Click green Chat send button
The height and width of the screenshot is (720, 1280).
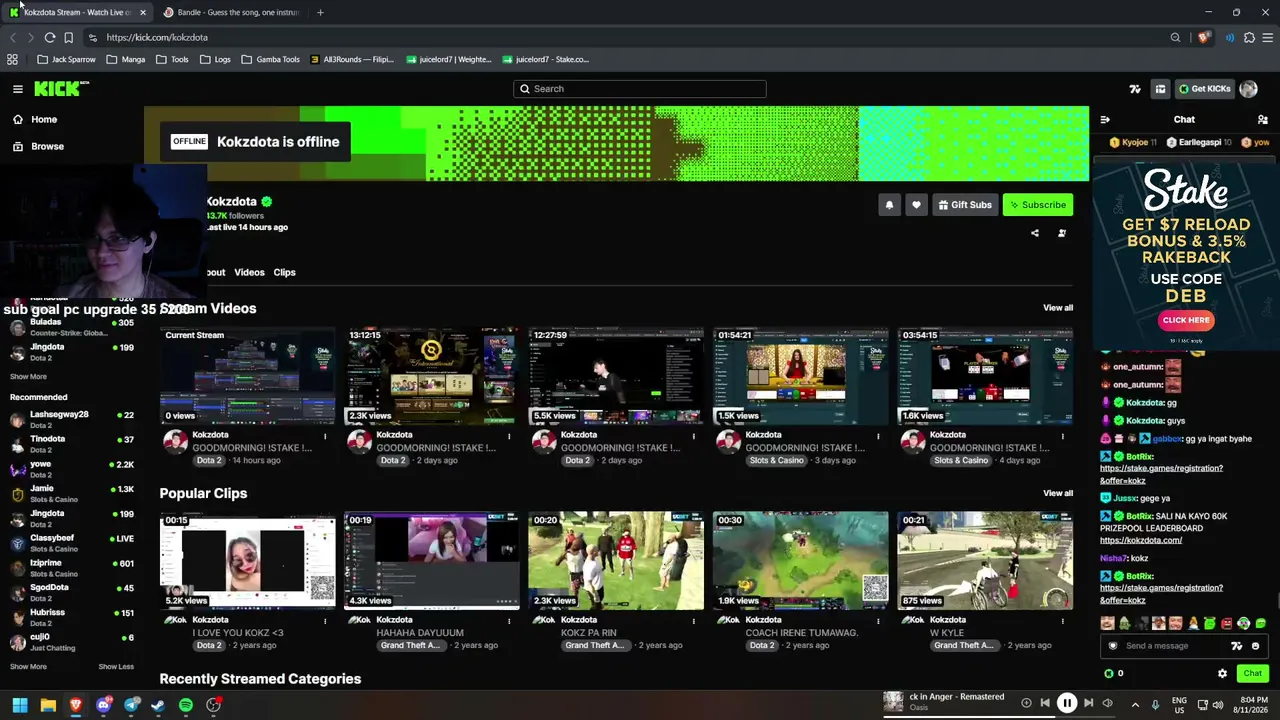1252,673
